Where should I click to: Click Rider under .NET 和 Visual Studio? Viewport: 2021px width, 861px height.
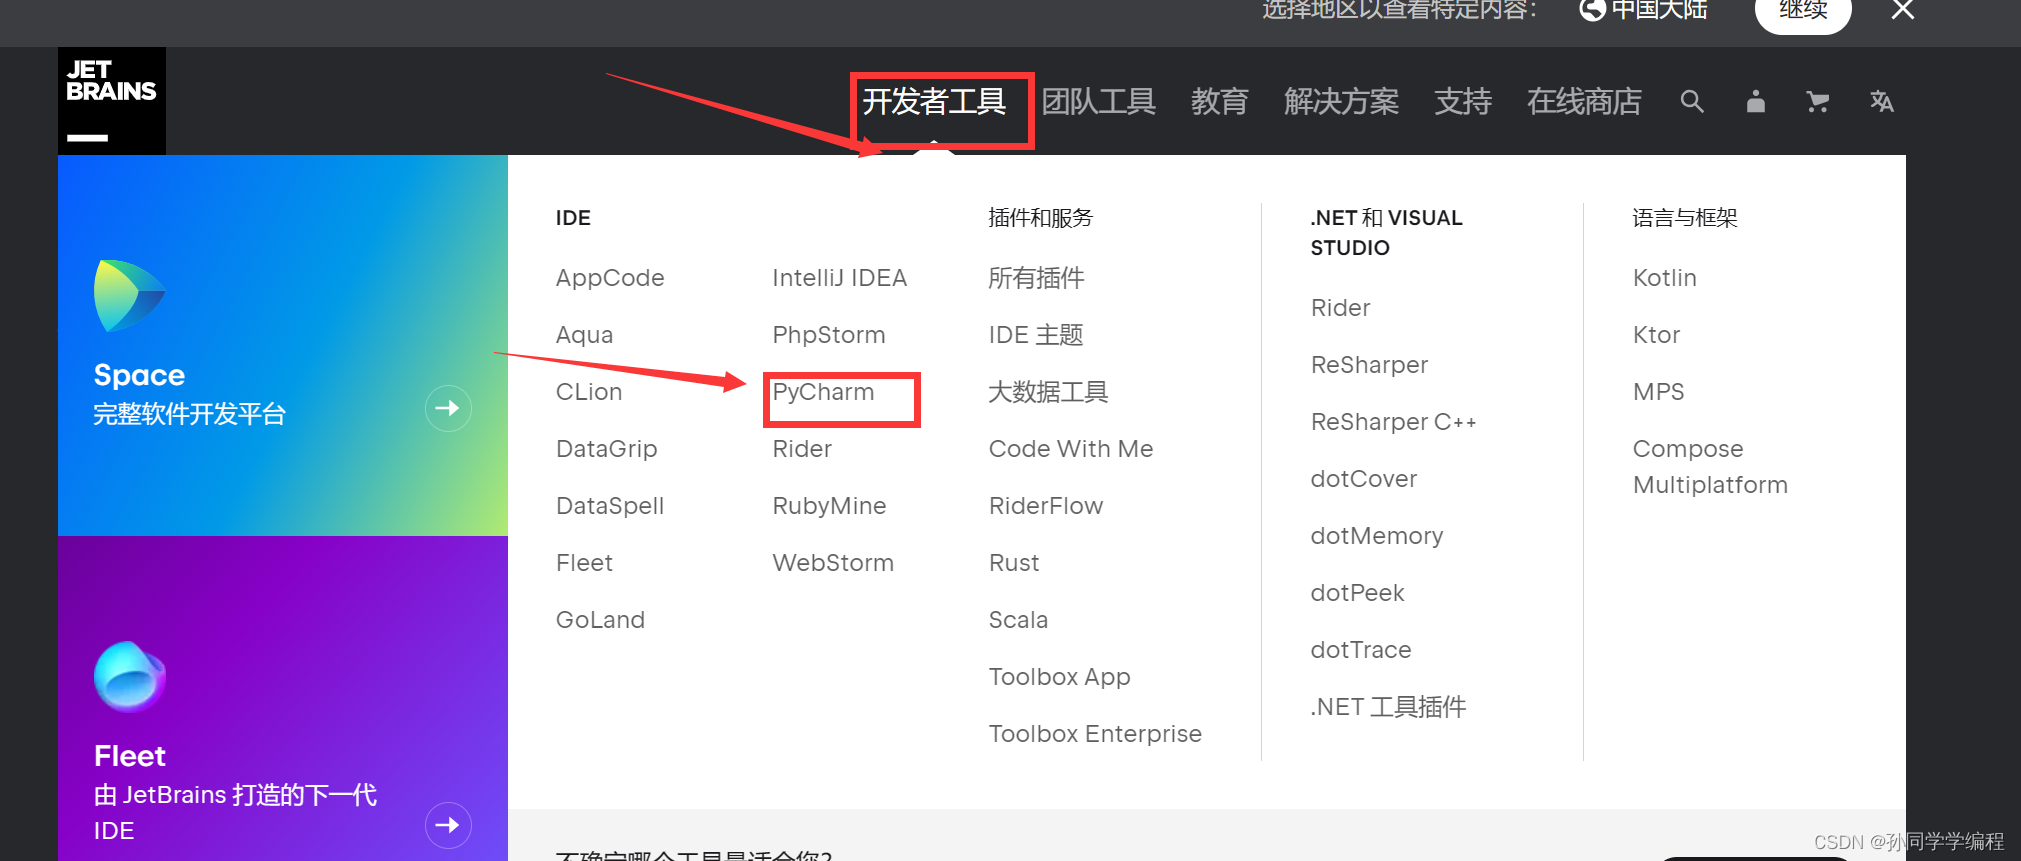(1340, 308)
